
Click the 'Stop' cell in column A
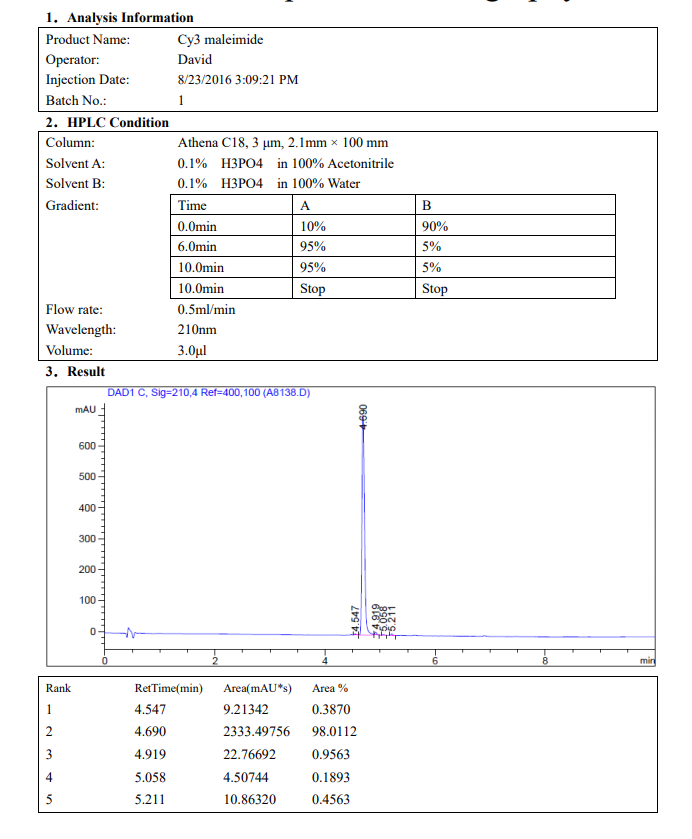(312, 289)
